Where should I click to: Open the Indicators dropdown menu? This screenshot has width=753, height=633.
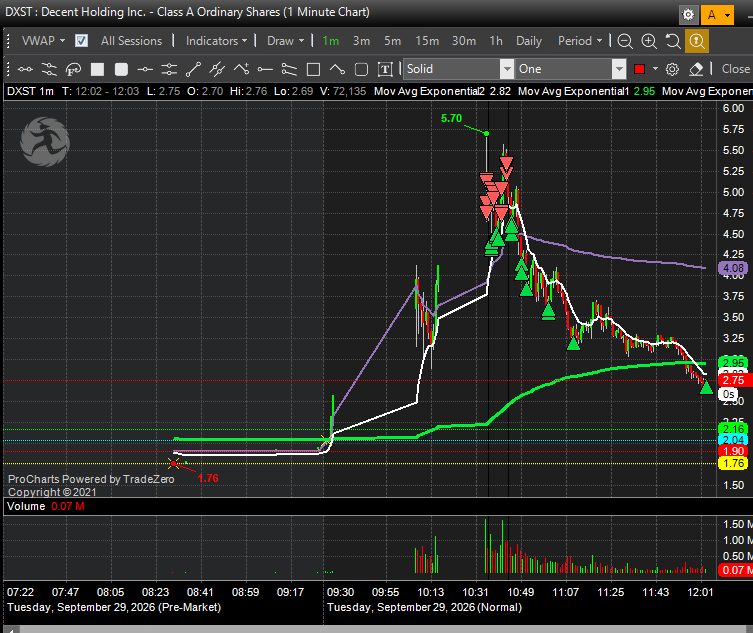click(x=217, y=41)
